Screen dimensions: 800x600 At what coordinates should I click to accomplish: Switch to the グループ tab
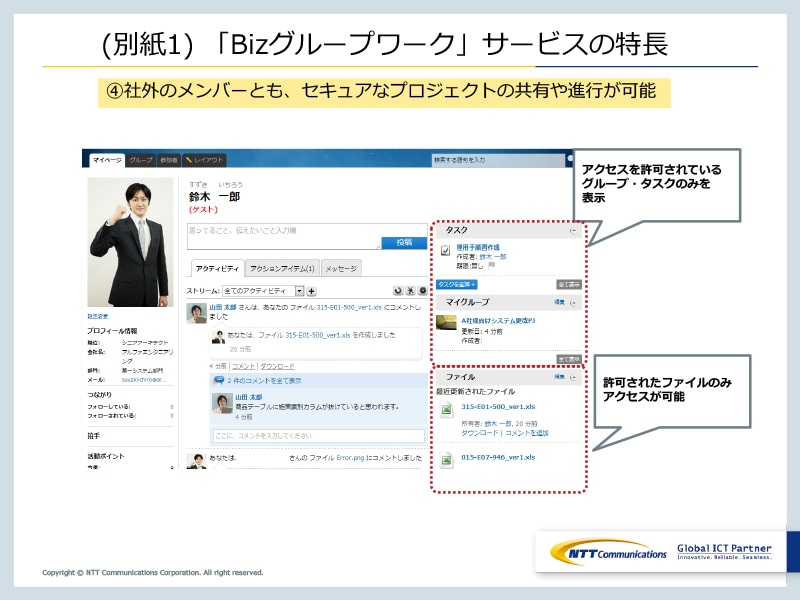(x=140, y=160)
